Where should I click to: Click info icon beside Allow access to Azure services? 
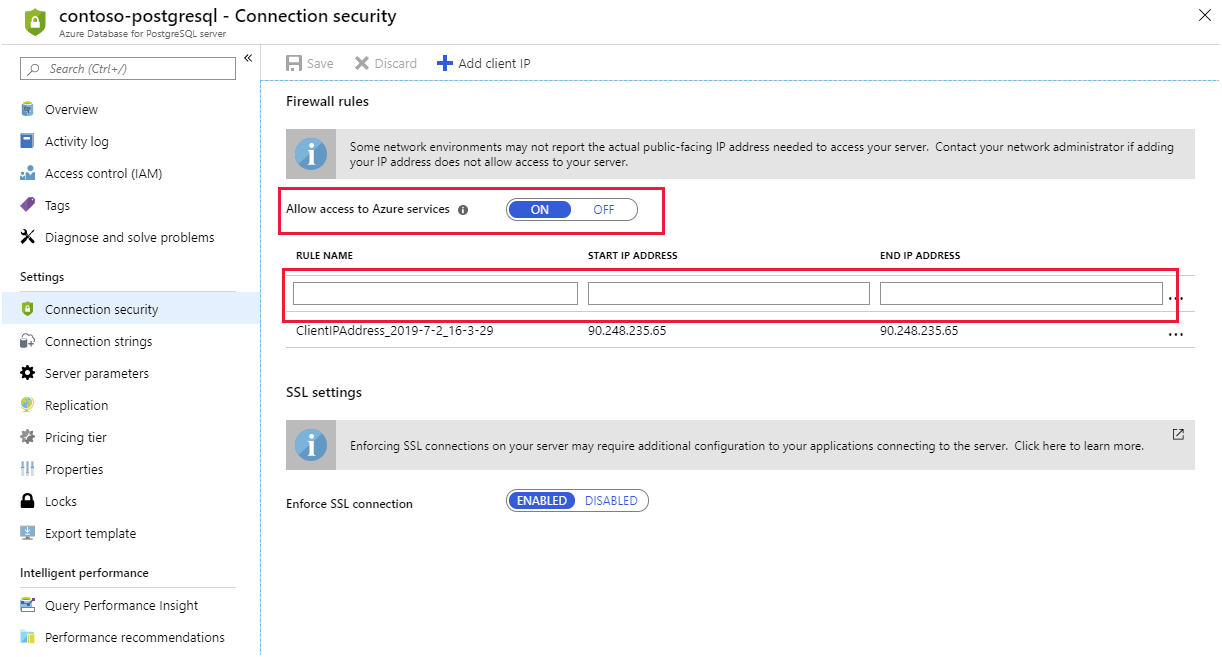[x=463, y=210]
